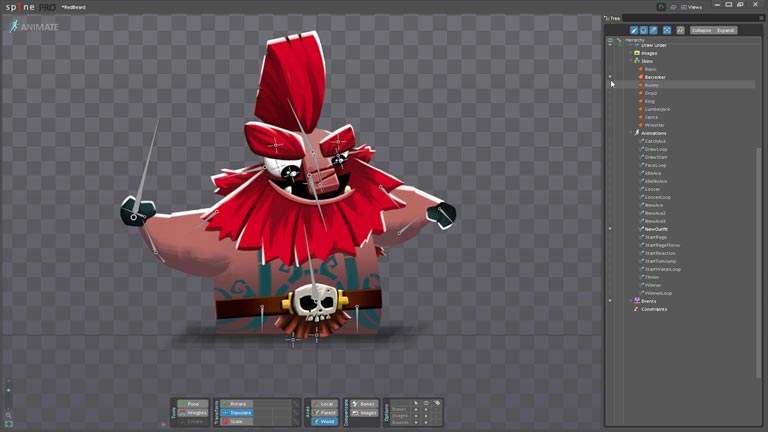
Task: Select the Weights tool
Action: pos(192,412)
